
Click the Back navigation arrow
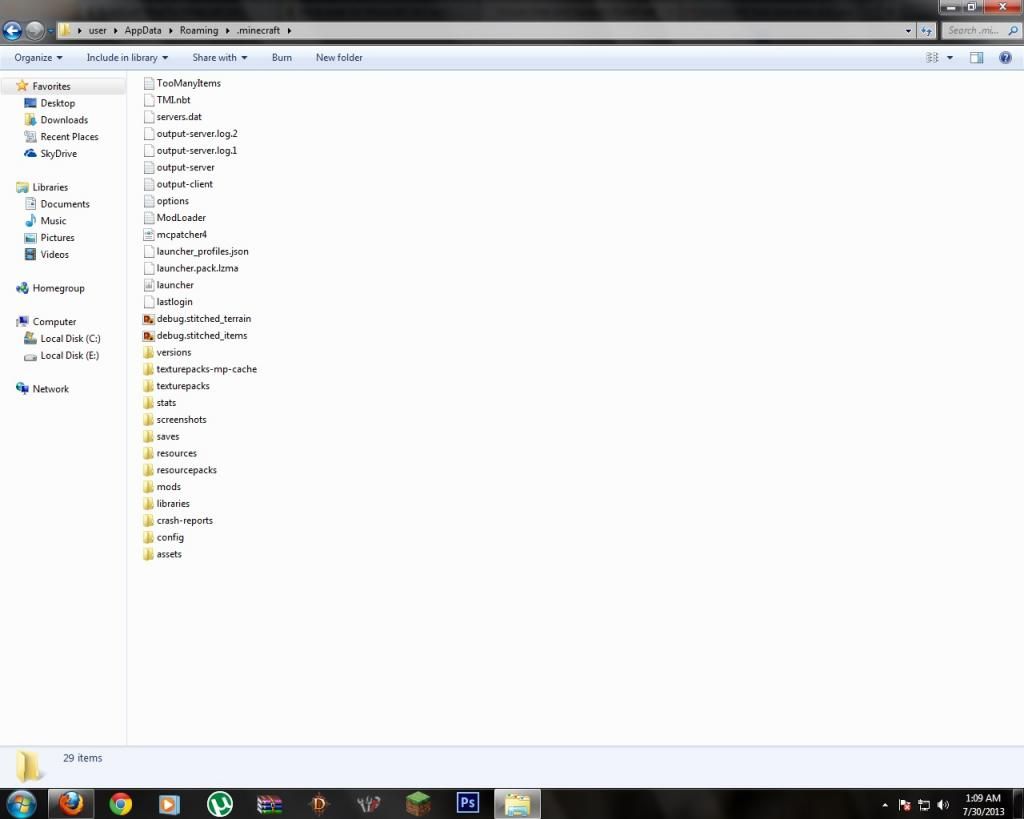click(x=13, y=31)
